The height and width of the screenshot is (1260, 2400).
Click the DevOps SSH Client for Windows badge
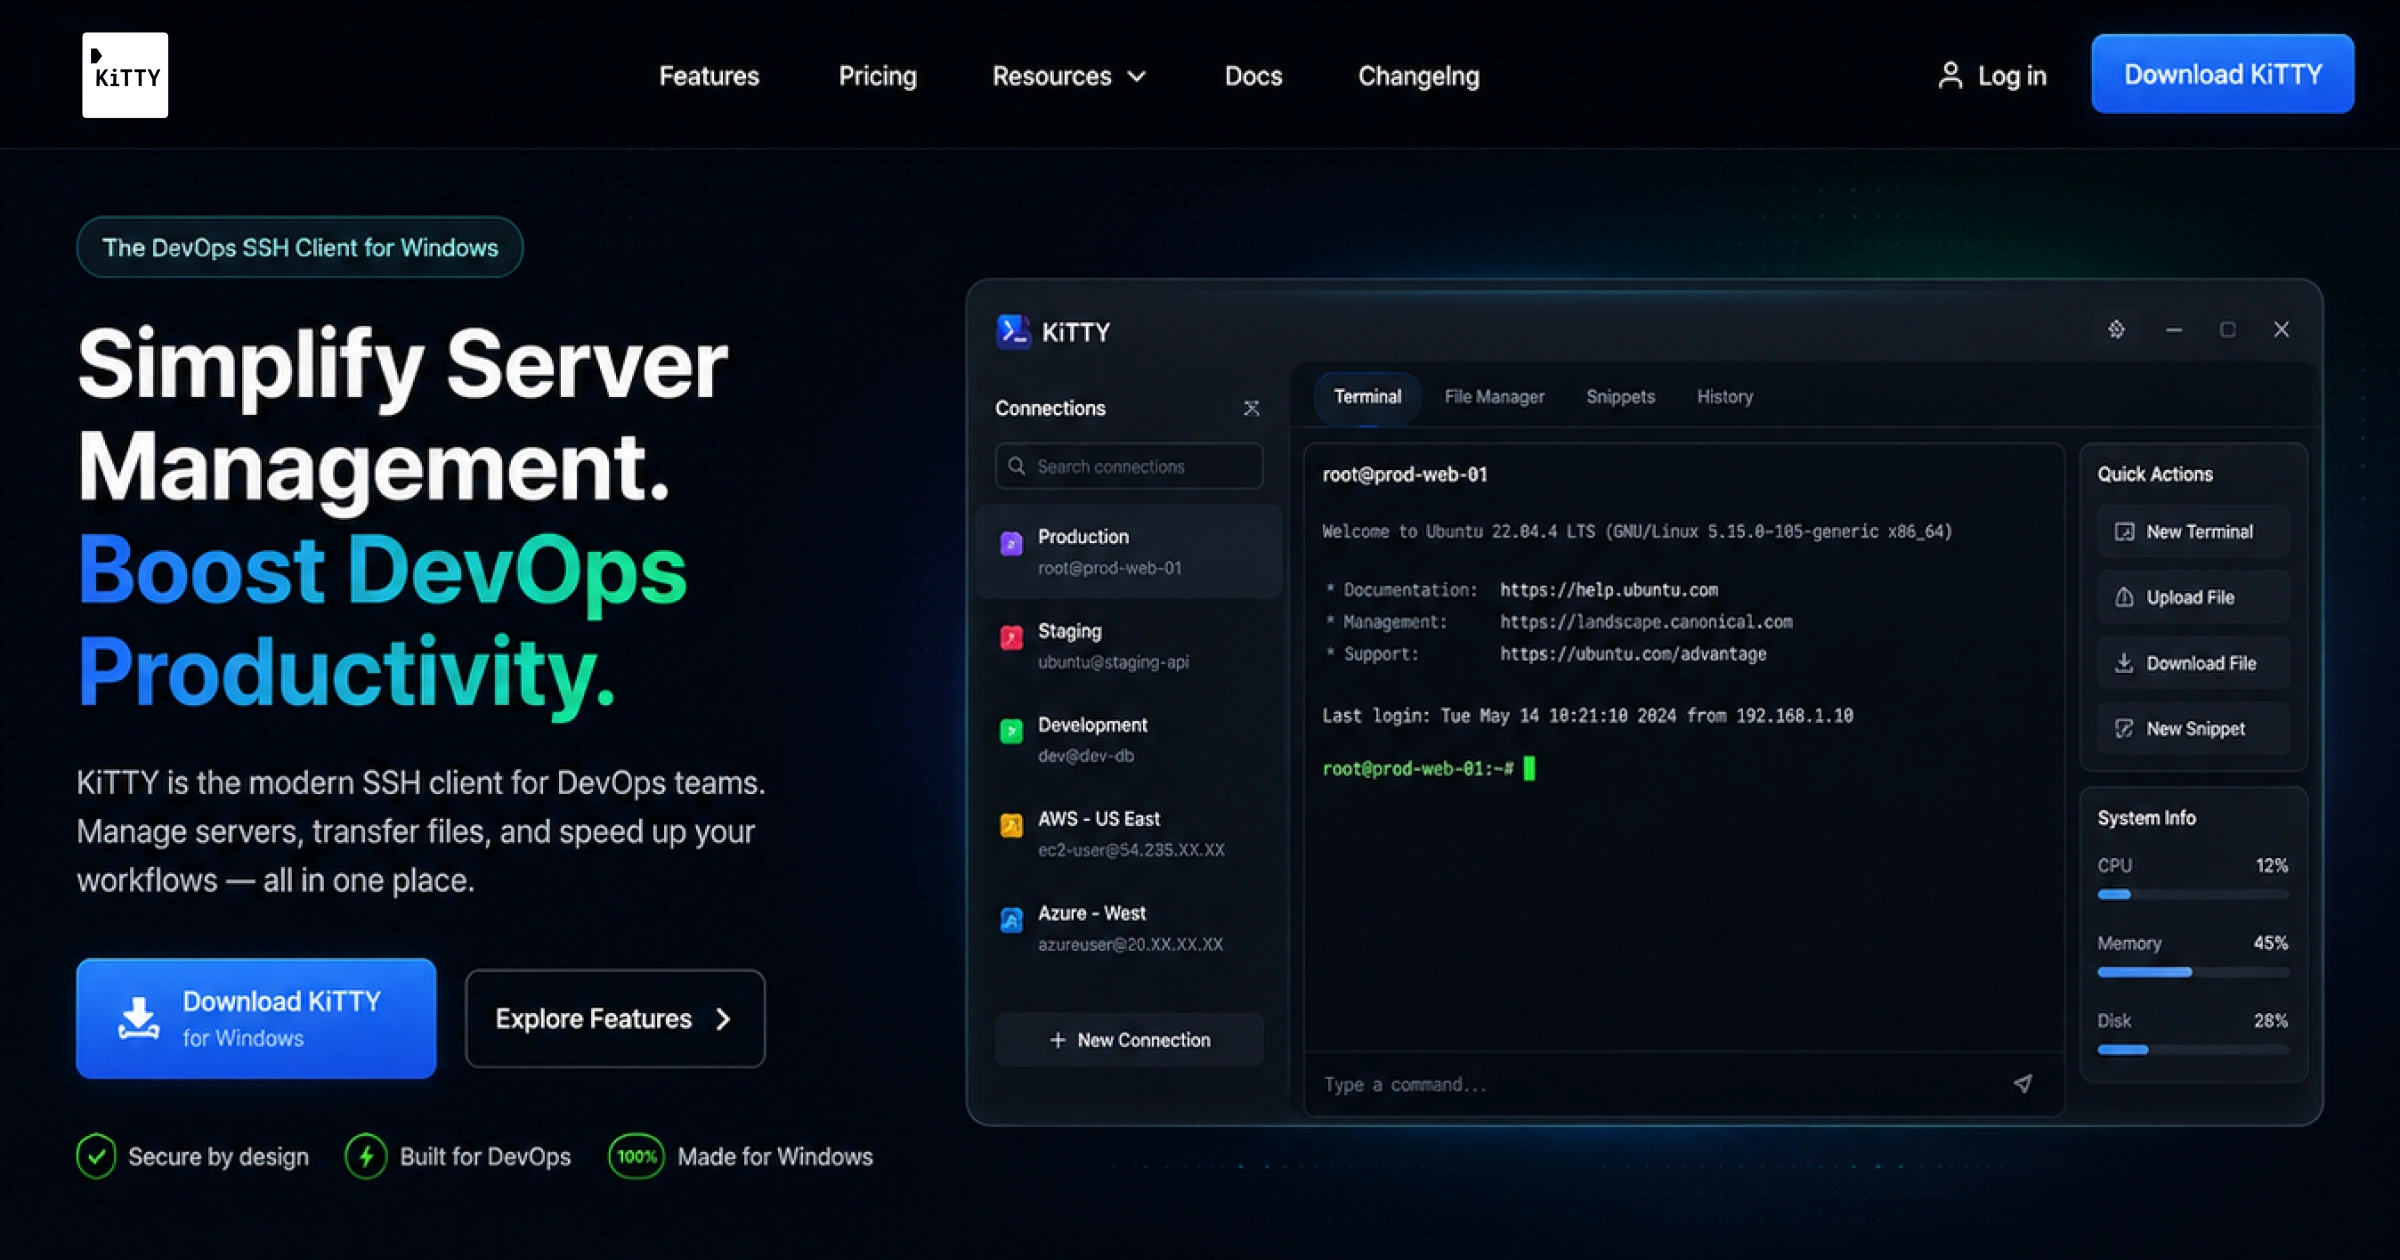300,247
